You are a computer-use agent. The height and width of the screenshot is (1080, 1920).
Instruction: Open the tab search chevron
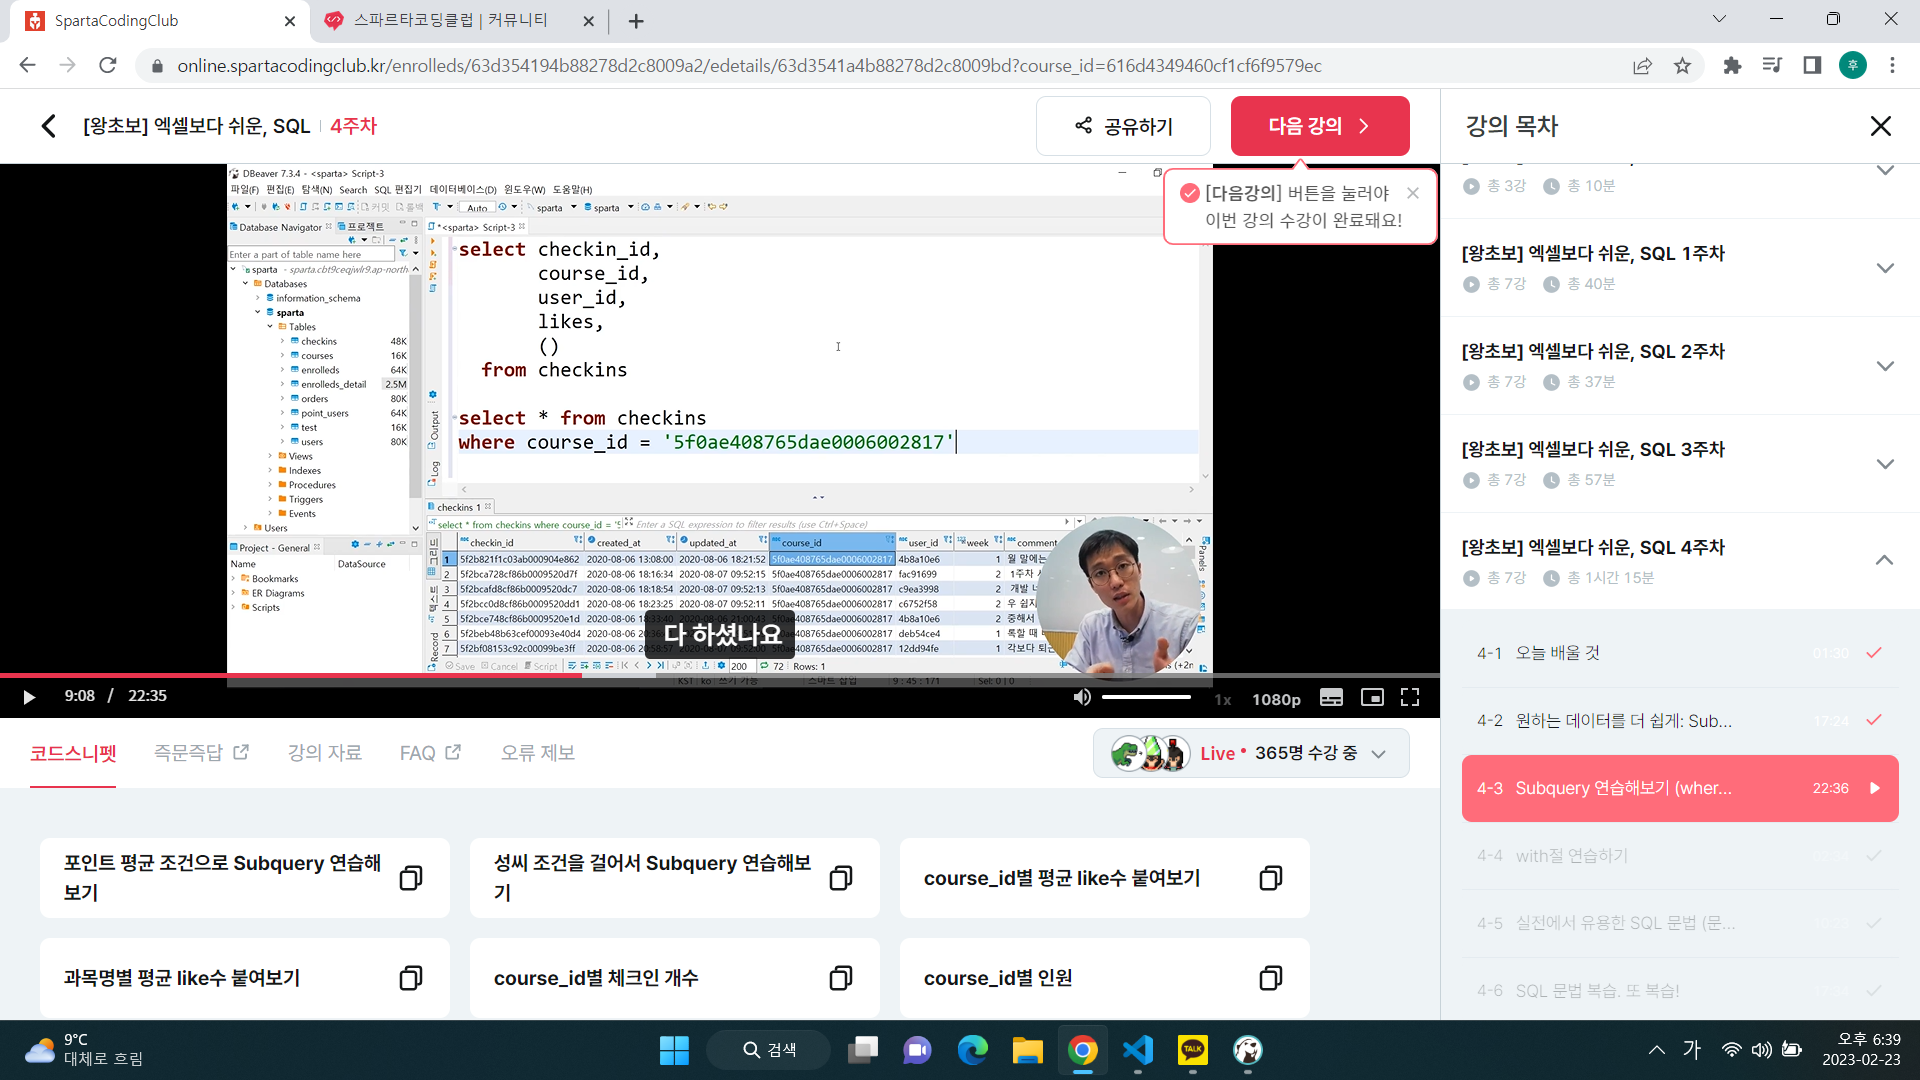coord(1719,19)
